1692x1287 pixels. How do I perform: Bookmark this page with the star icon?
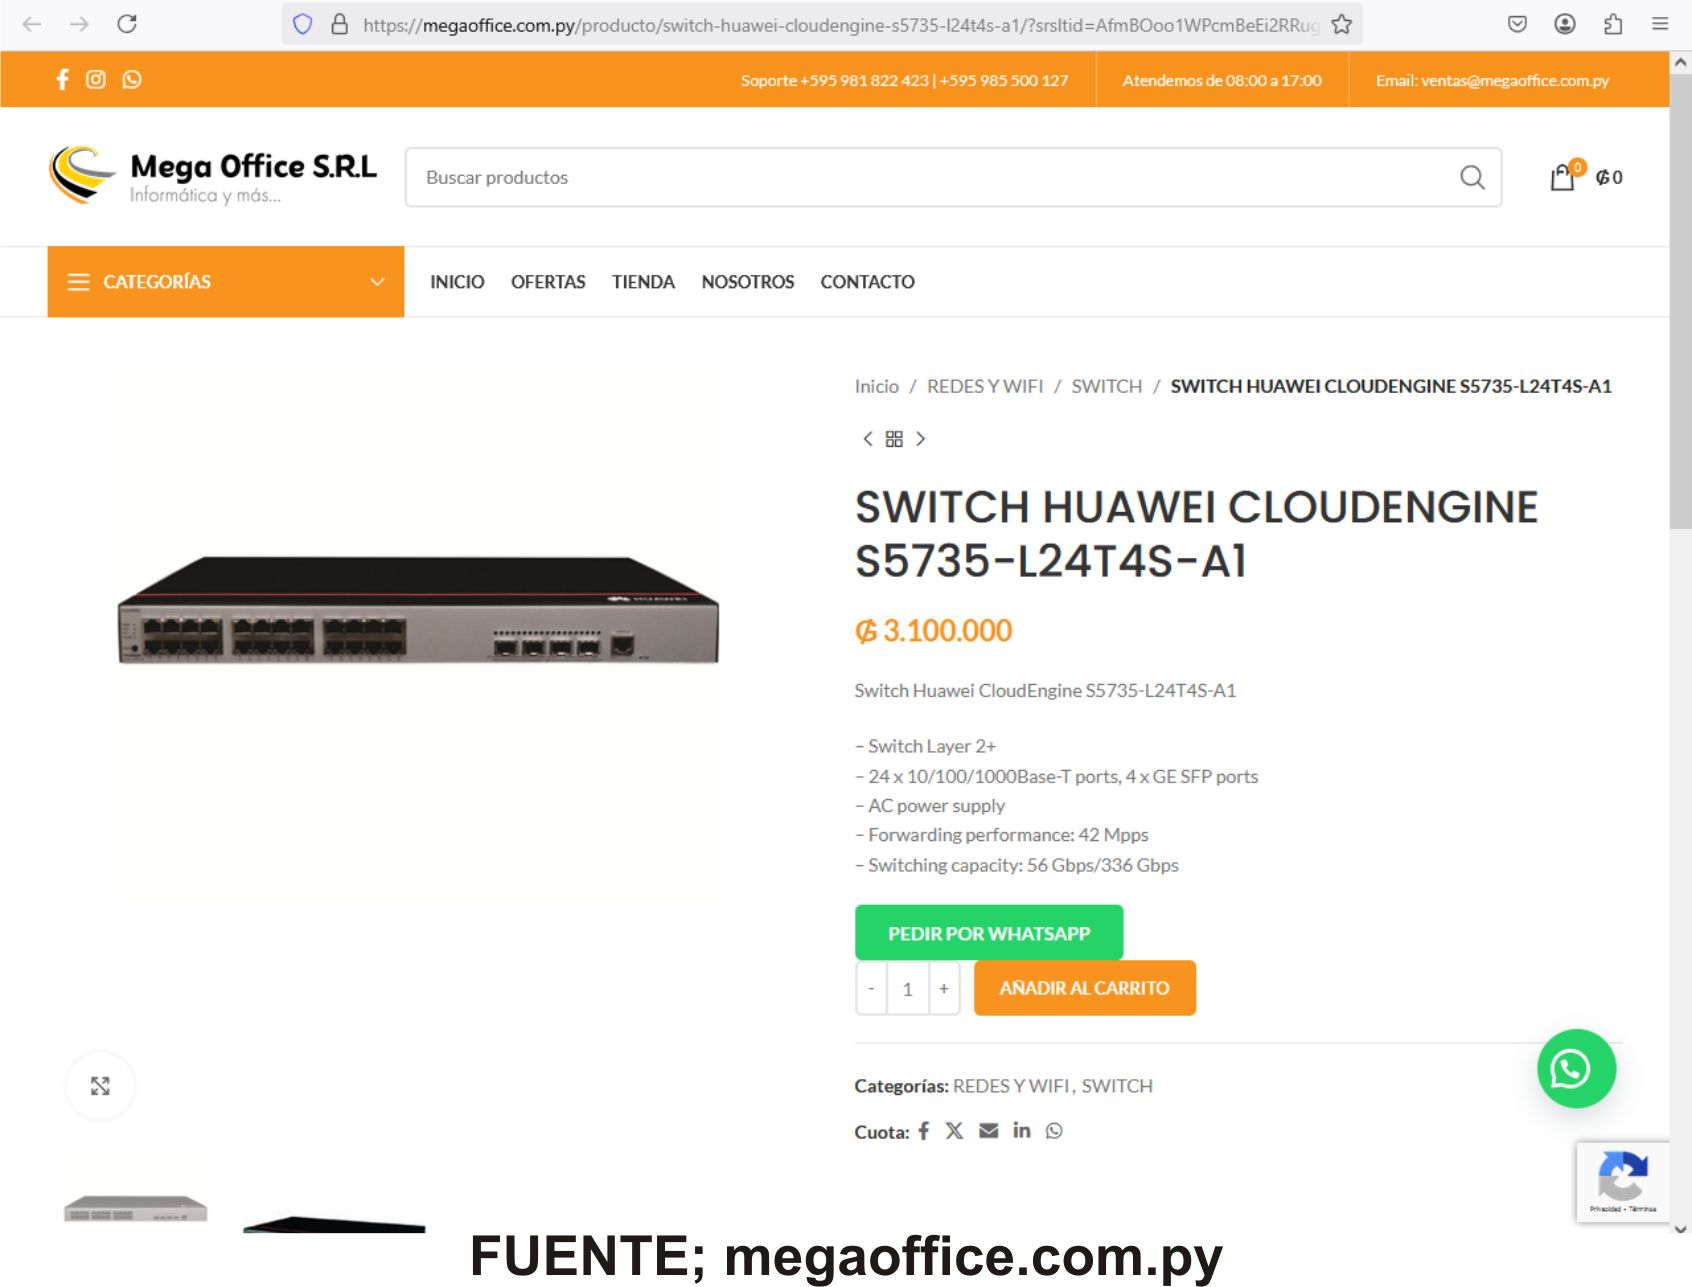point(1341,24)
